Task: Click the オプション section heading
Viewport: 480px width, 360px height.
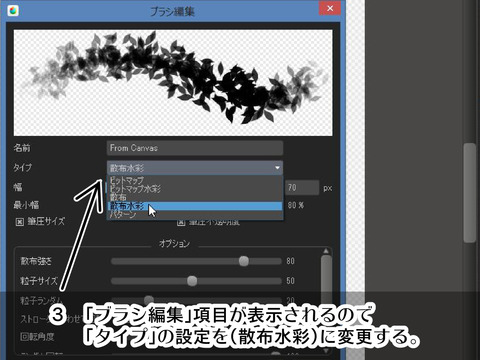Action: pyautogui.click(x=174, y=244)
